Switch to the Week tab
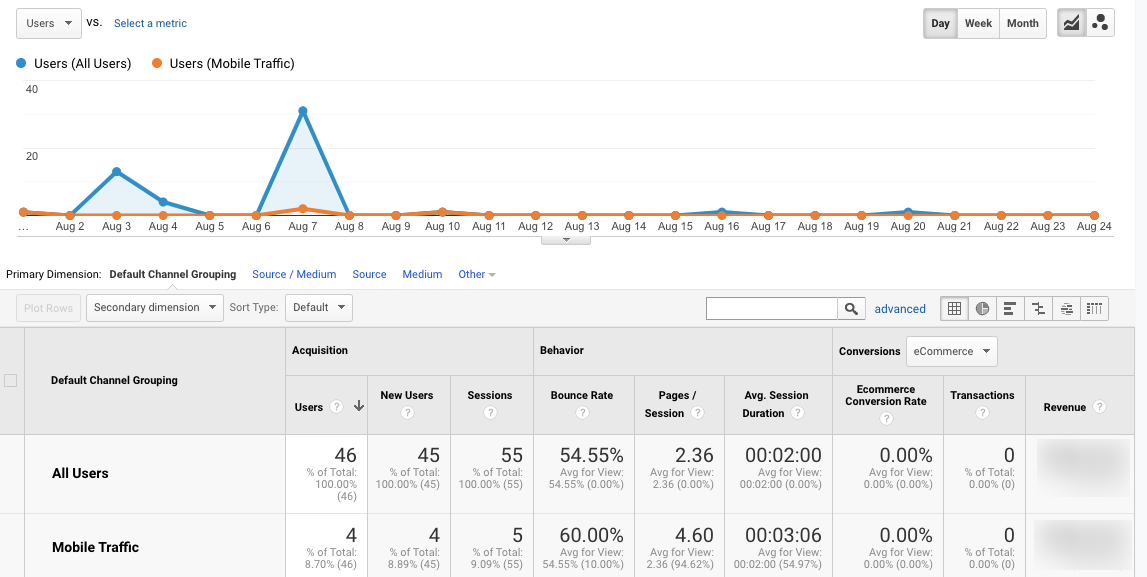This screenshot has width=1147, height=577. (x=978, y=22)
